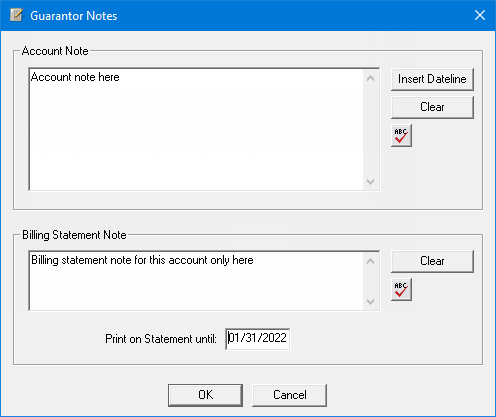Click the Billing Statement Note scroll down arrow

[x=370, y=302]
